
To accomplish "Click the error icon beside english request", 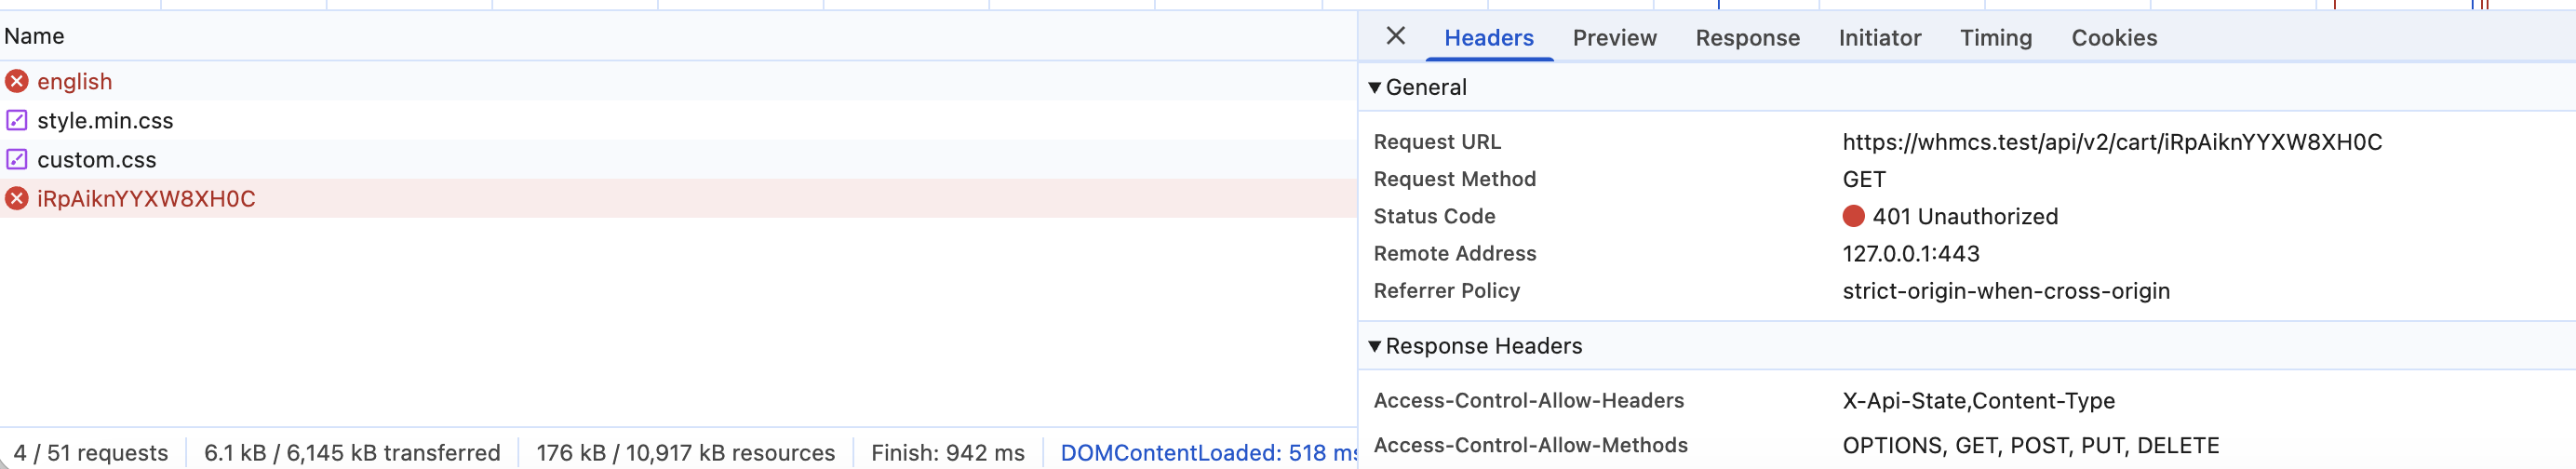I will point(17,81).
